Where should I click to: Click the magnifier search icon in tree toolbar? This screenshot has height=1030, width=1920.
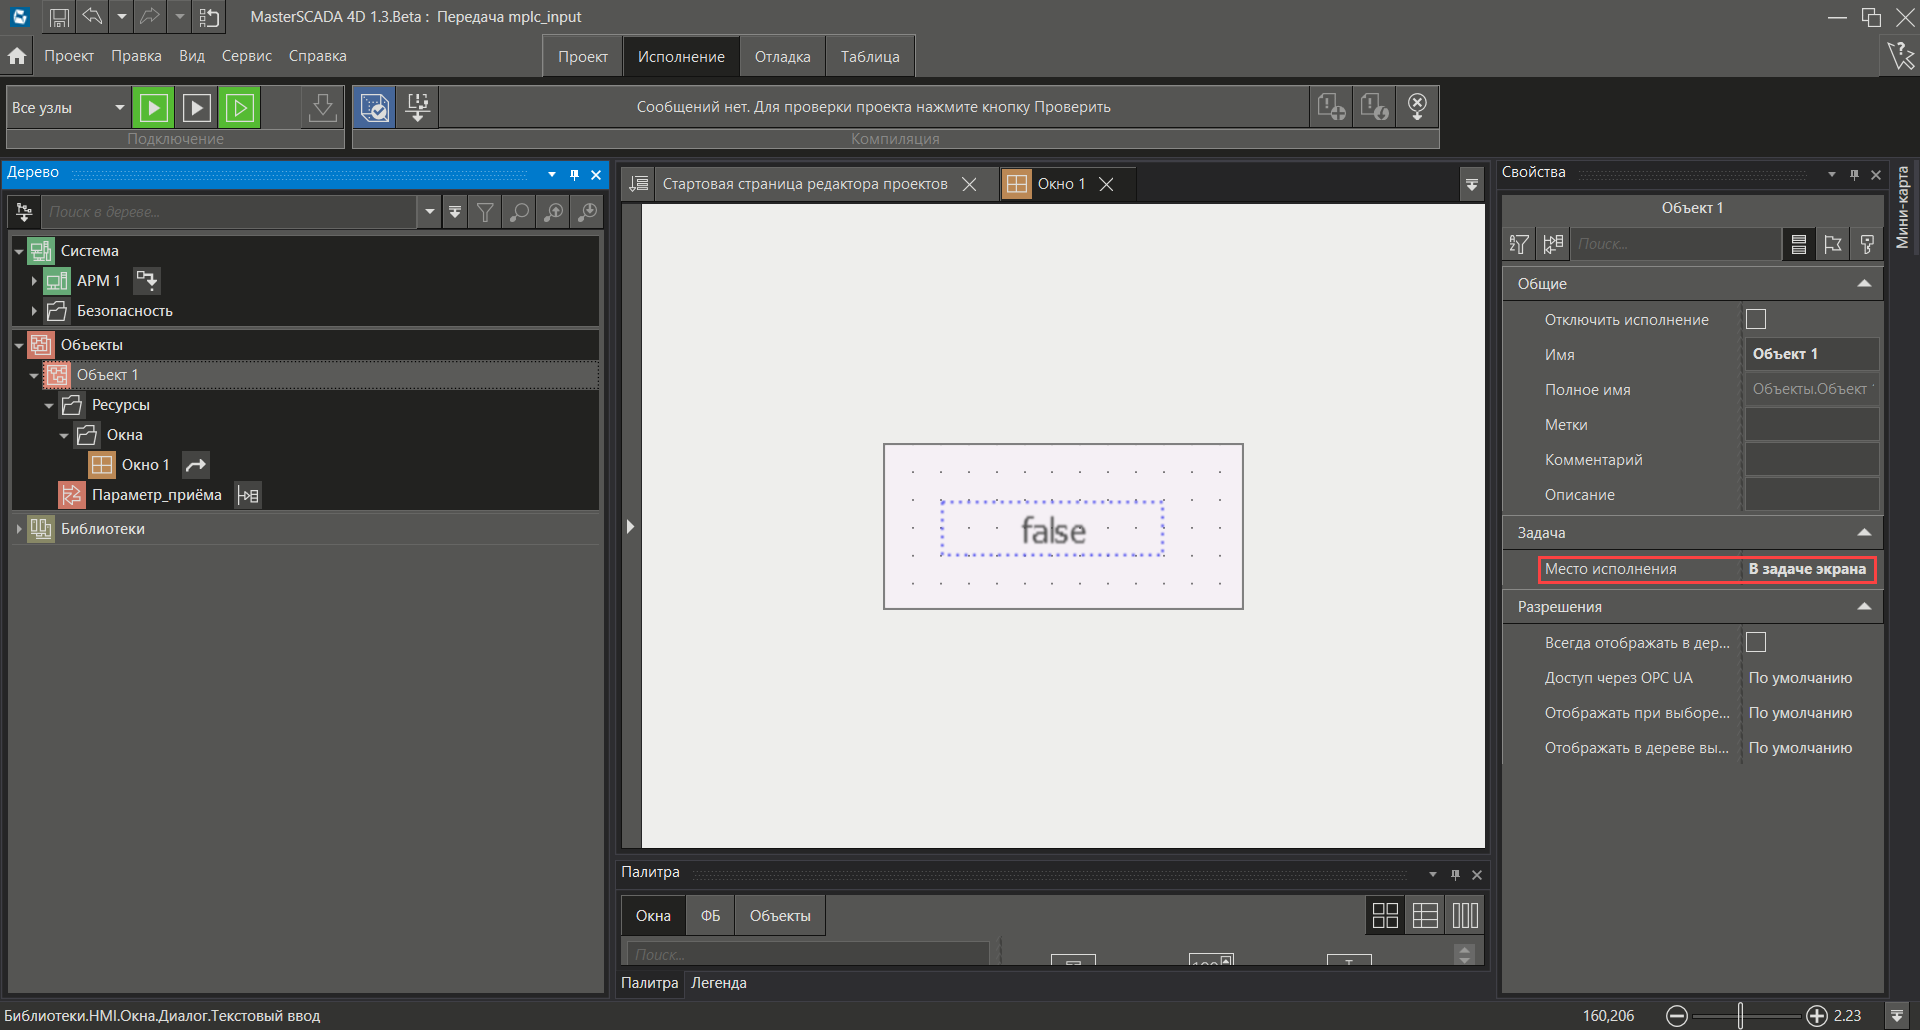click(x=519, y=212)
